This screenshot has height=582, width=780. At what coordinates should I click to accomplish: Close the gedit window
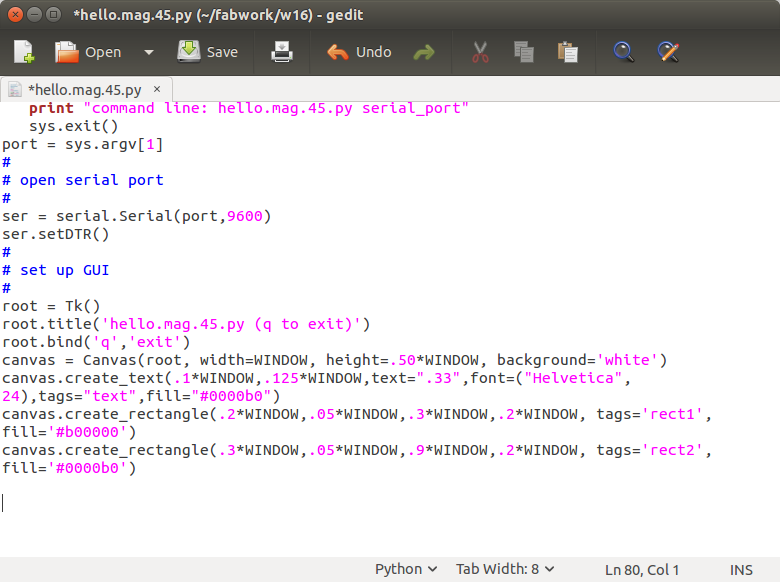click(15, 14)
